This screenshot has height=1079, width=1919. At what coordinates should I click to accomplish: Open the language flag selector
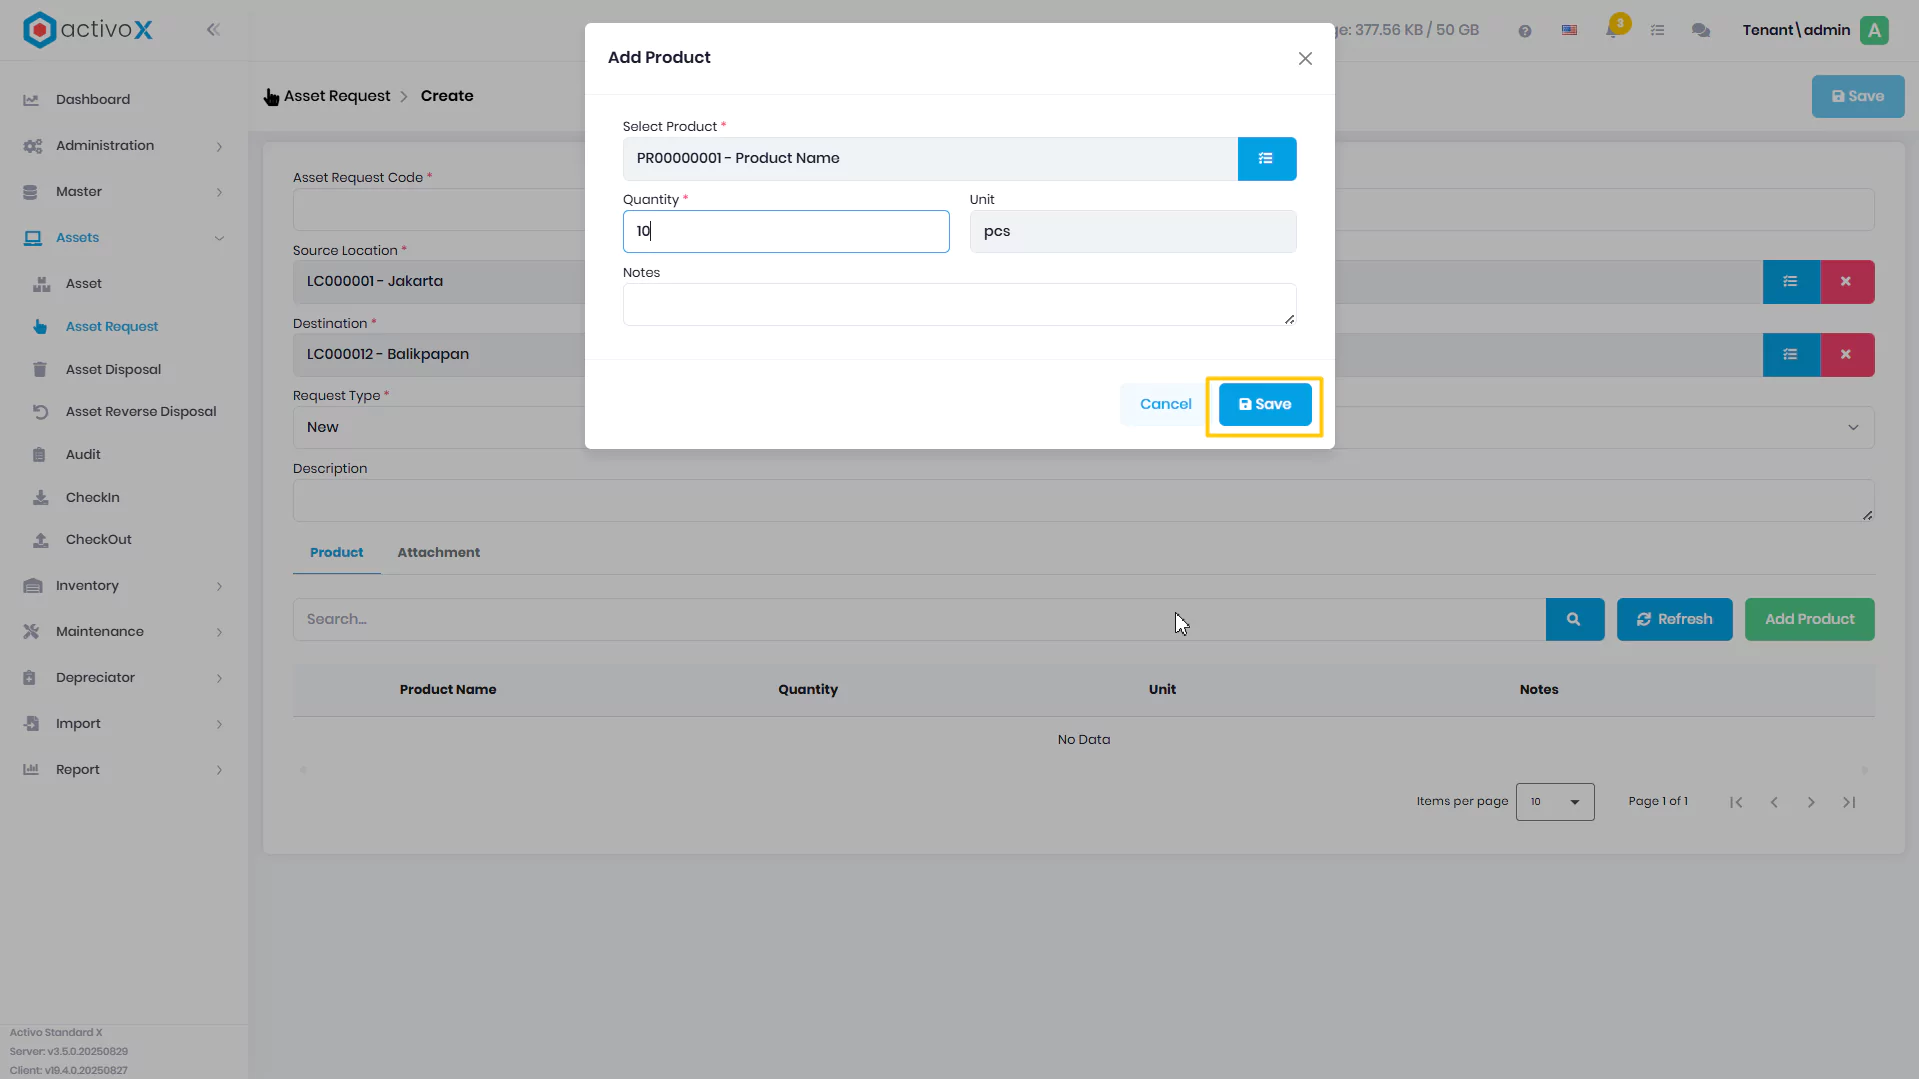(1570, 31)
